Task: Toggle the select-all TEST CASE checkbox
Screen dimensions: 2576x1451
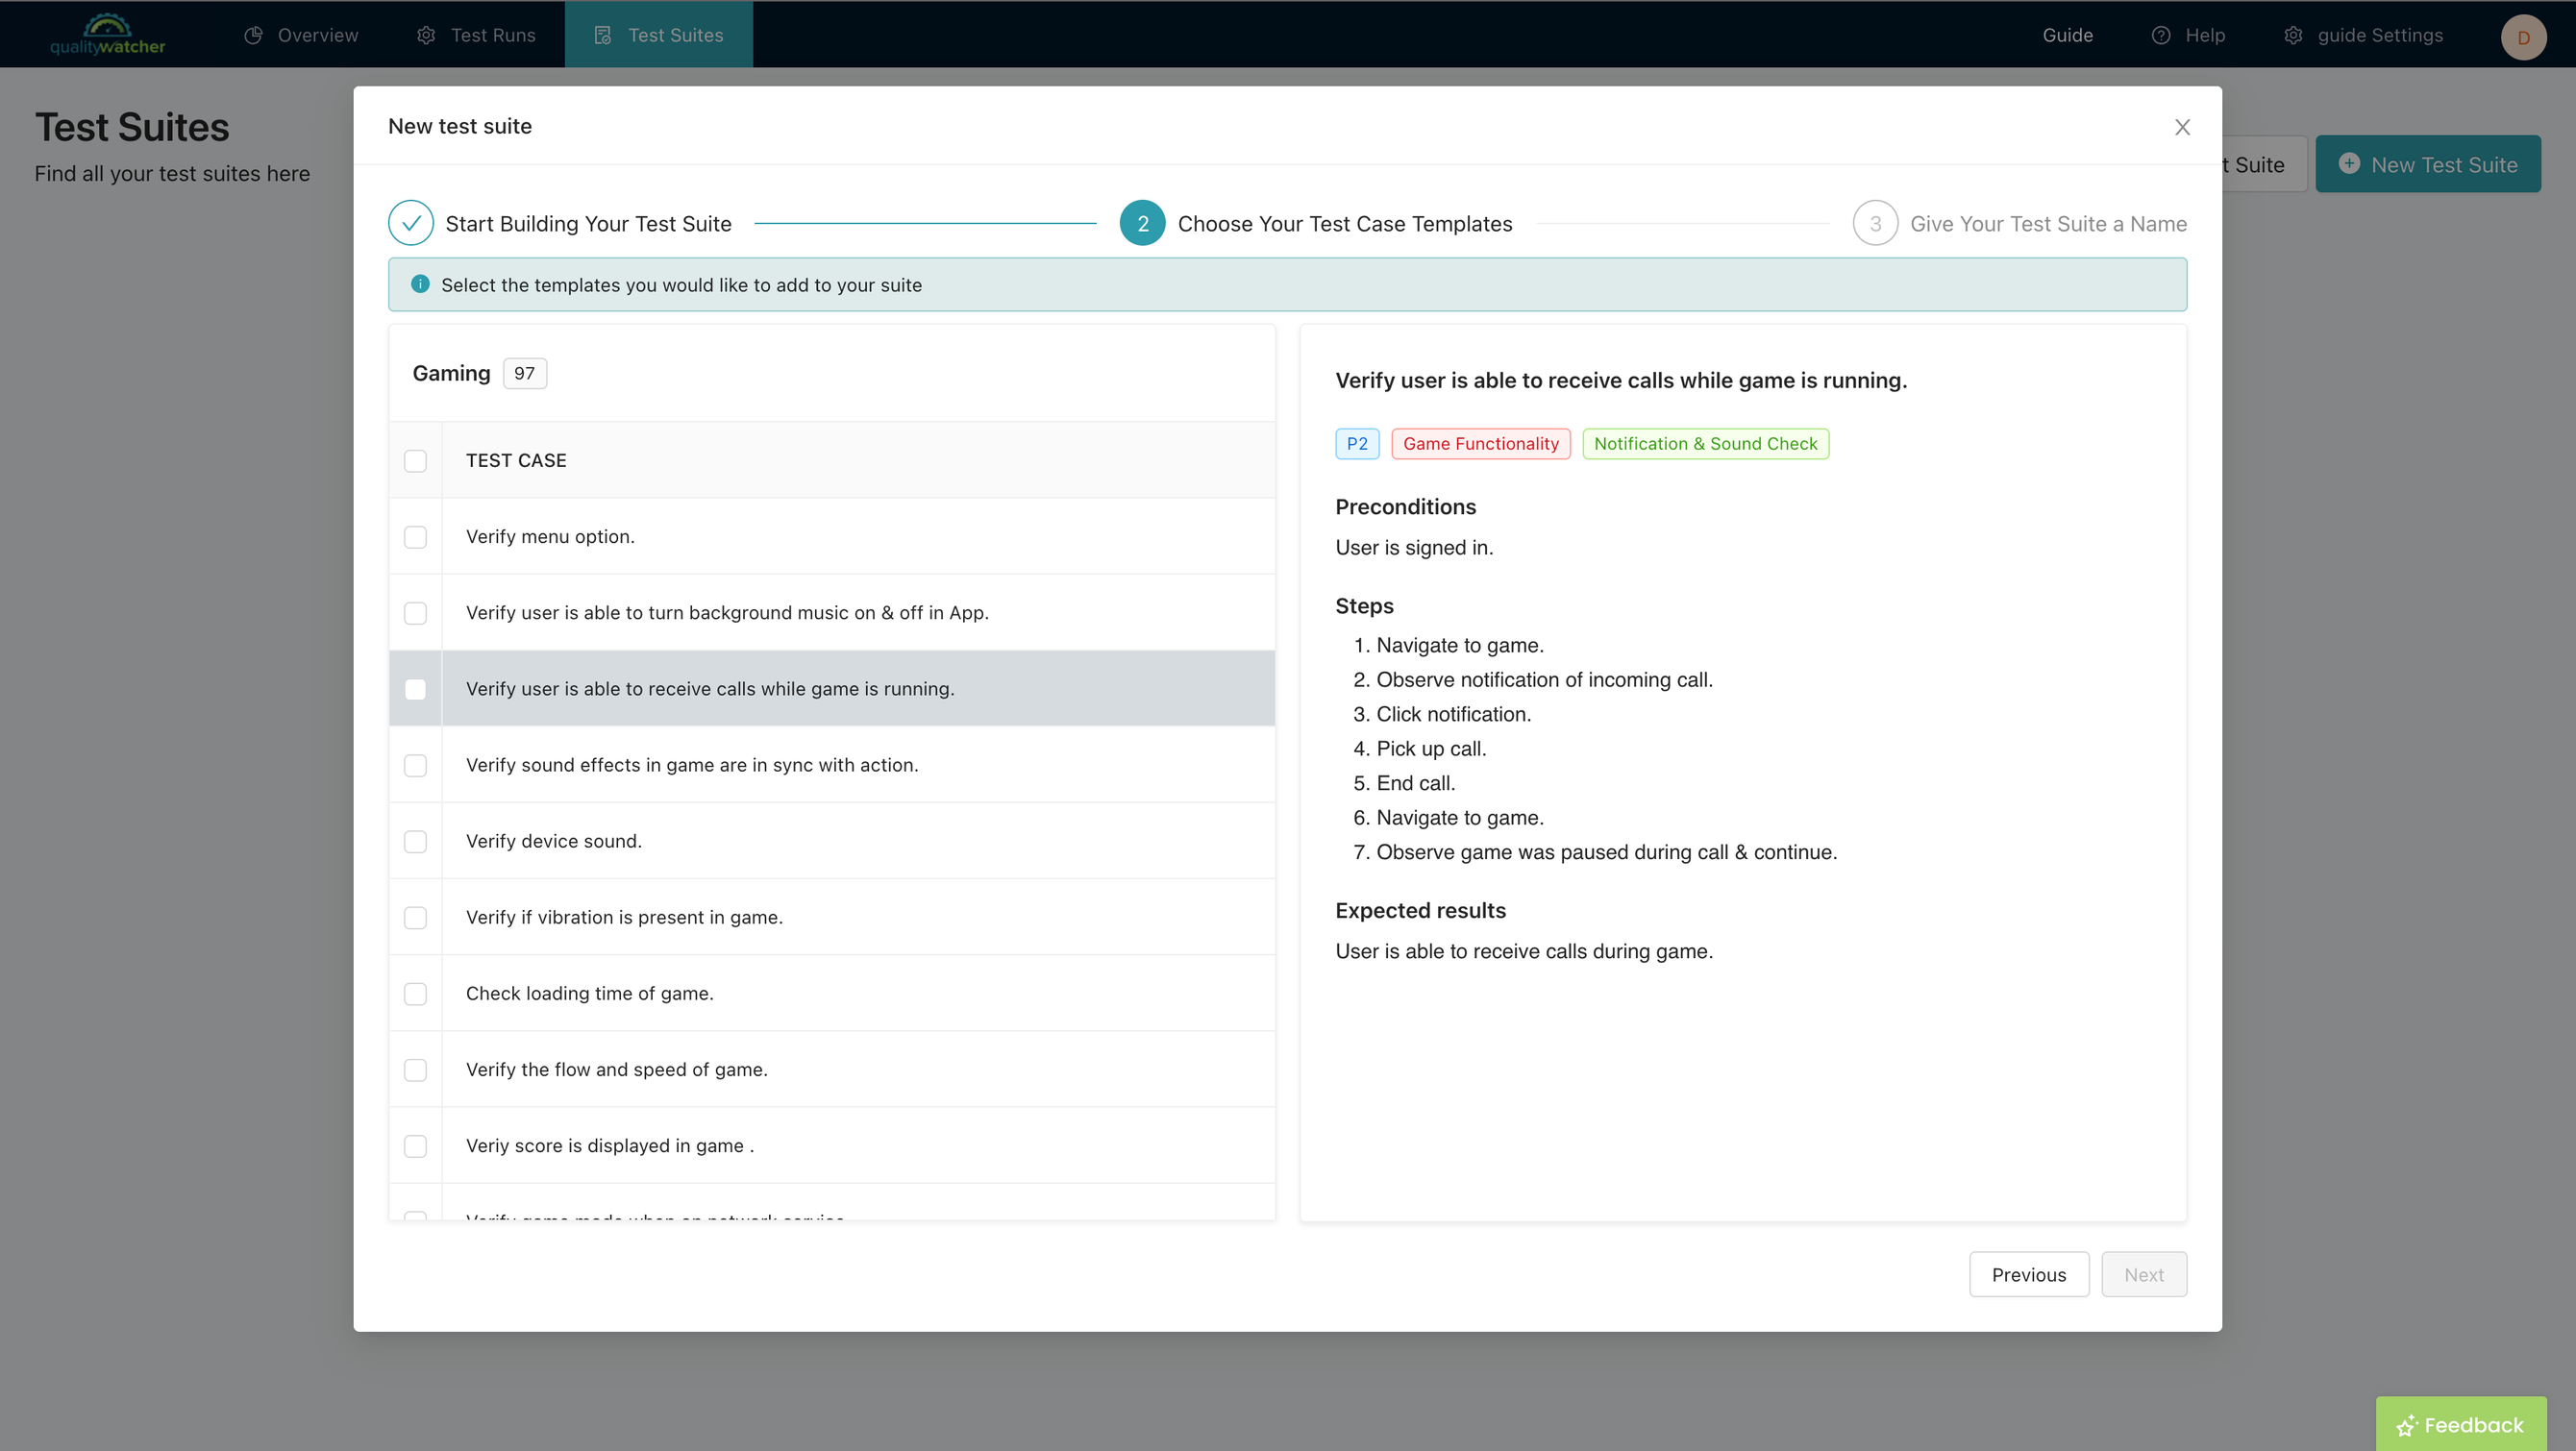Action: click(x=415, y=460)
